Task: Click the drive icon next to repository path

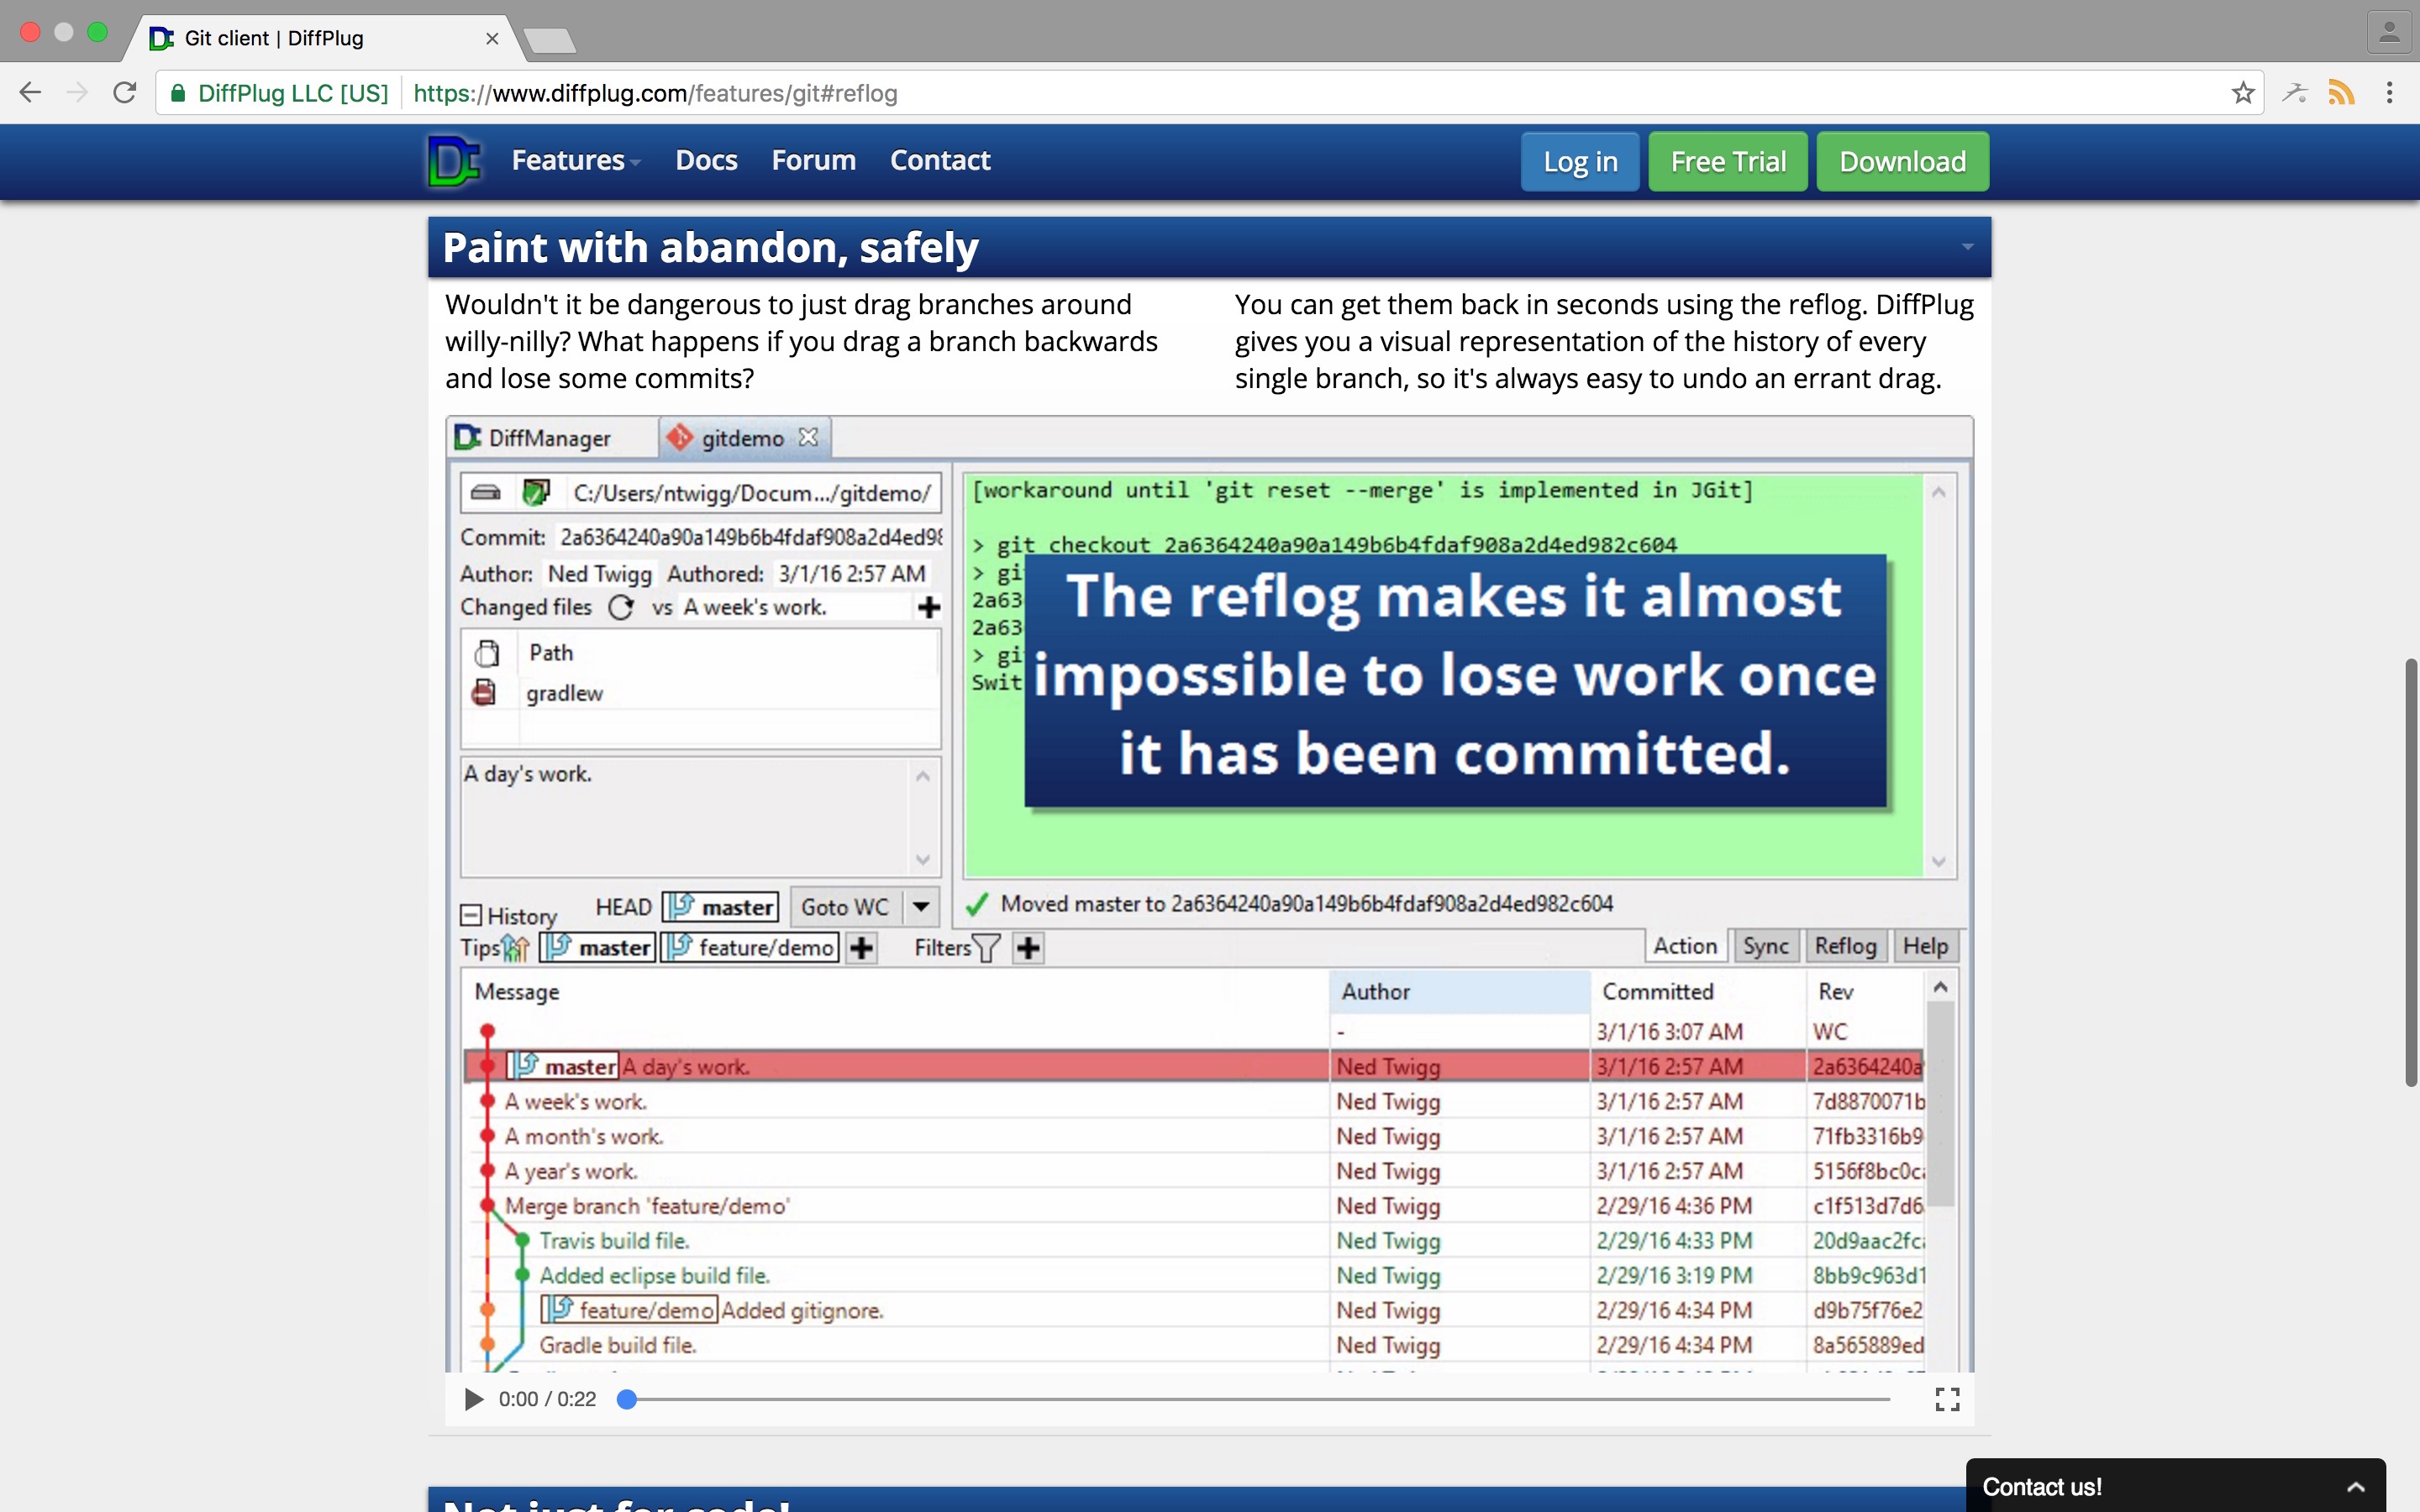Action: click(x=486, y=492)
